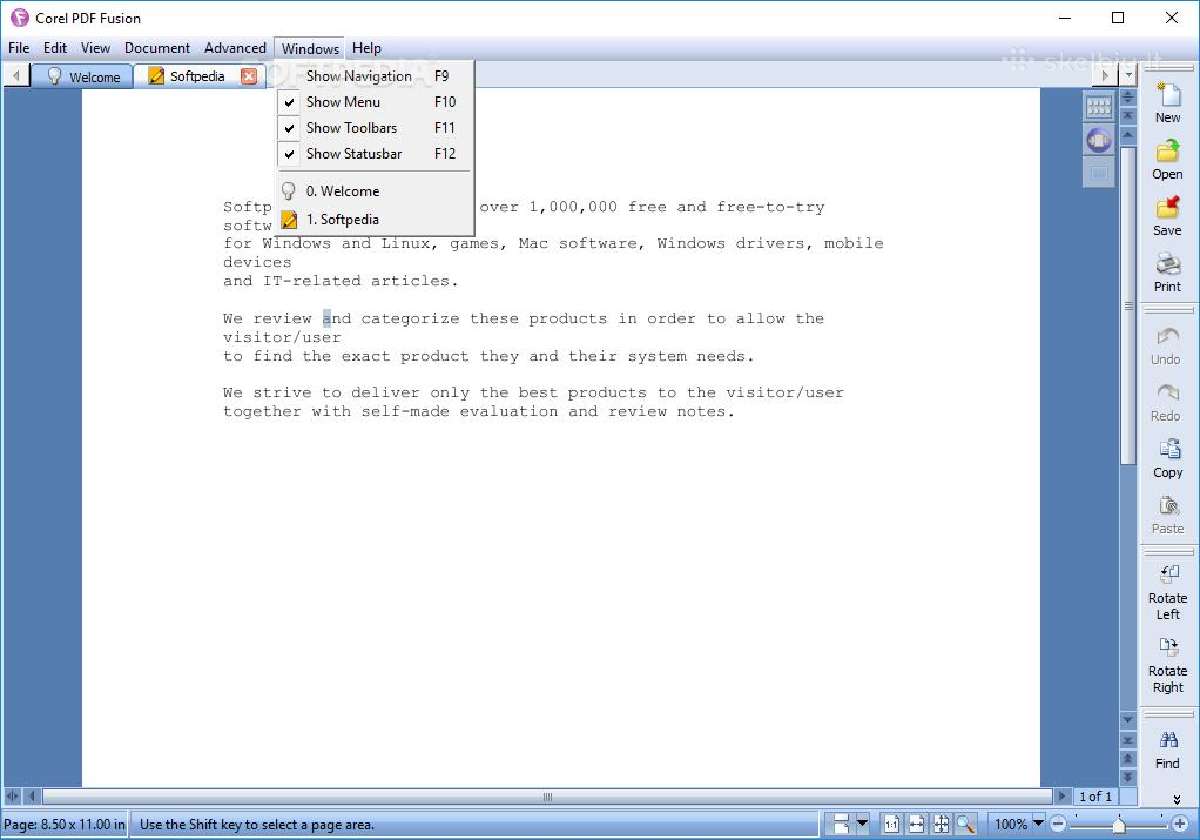
Task: Click the horizontal scrollbar left arrow
Action: coord(32,797)
